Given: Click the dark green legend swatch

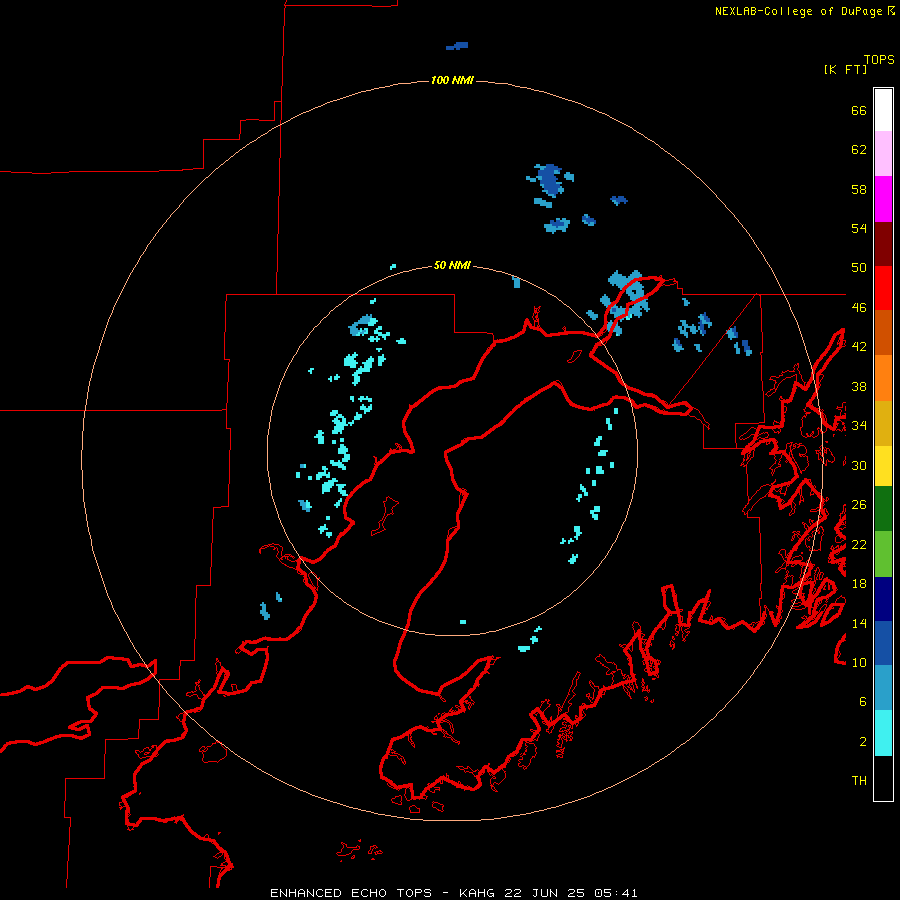Looking at the screenshot, I should [x=883, y=509].
